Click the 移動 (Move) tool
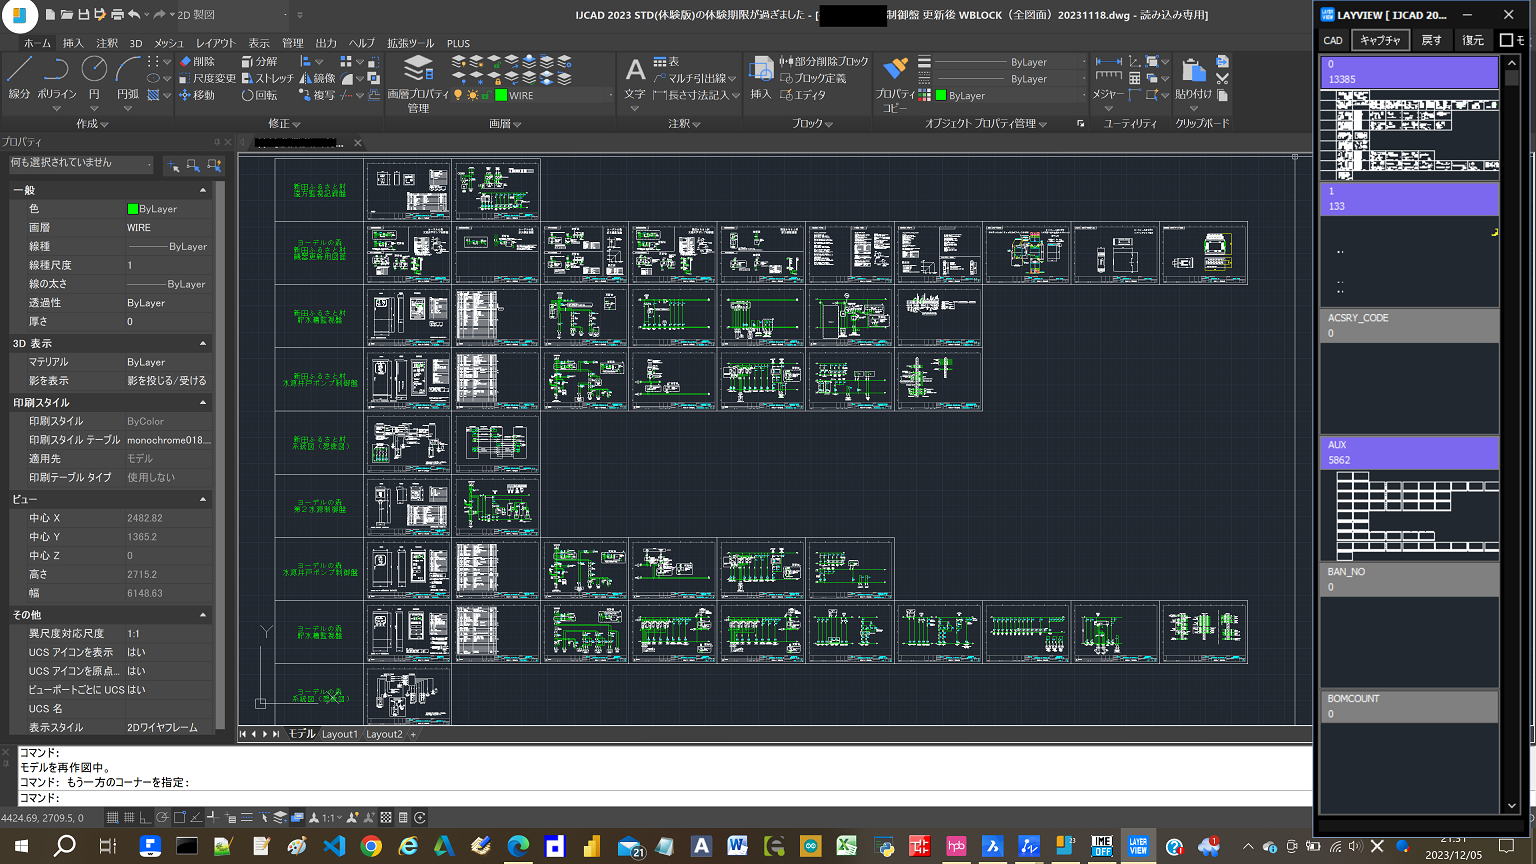Image resolution: width=1536 pixels, height=864 pixels. (197, 95)
